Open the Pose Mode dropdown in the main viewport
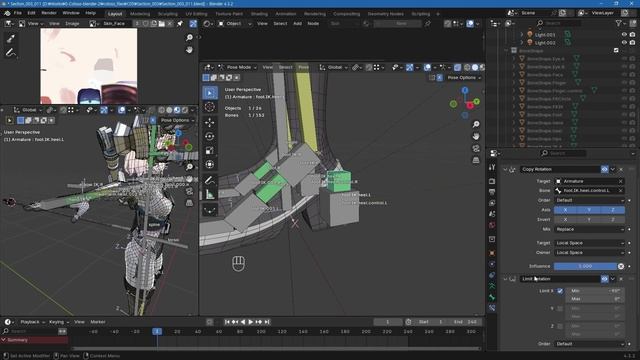 (237, 67)
